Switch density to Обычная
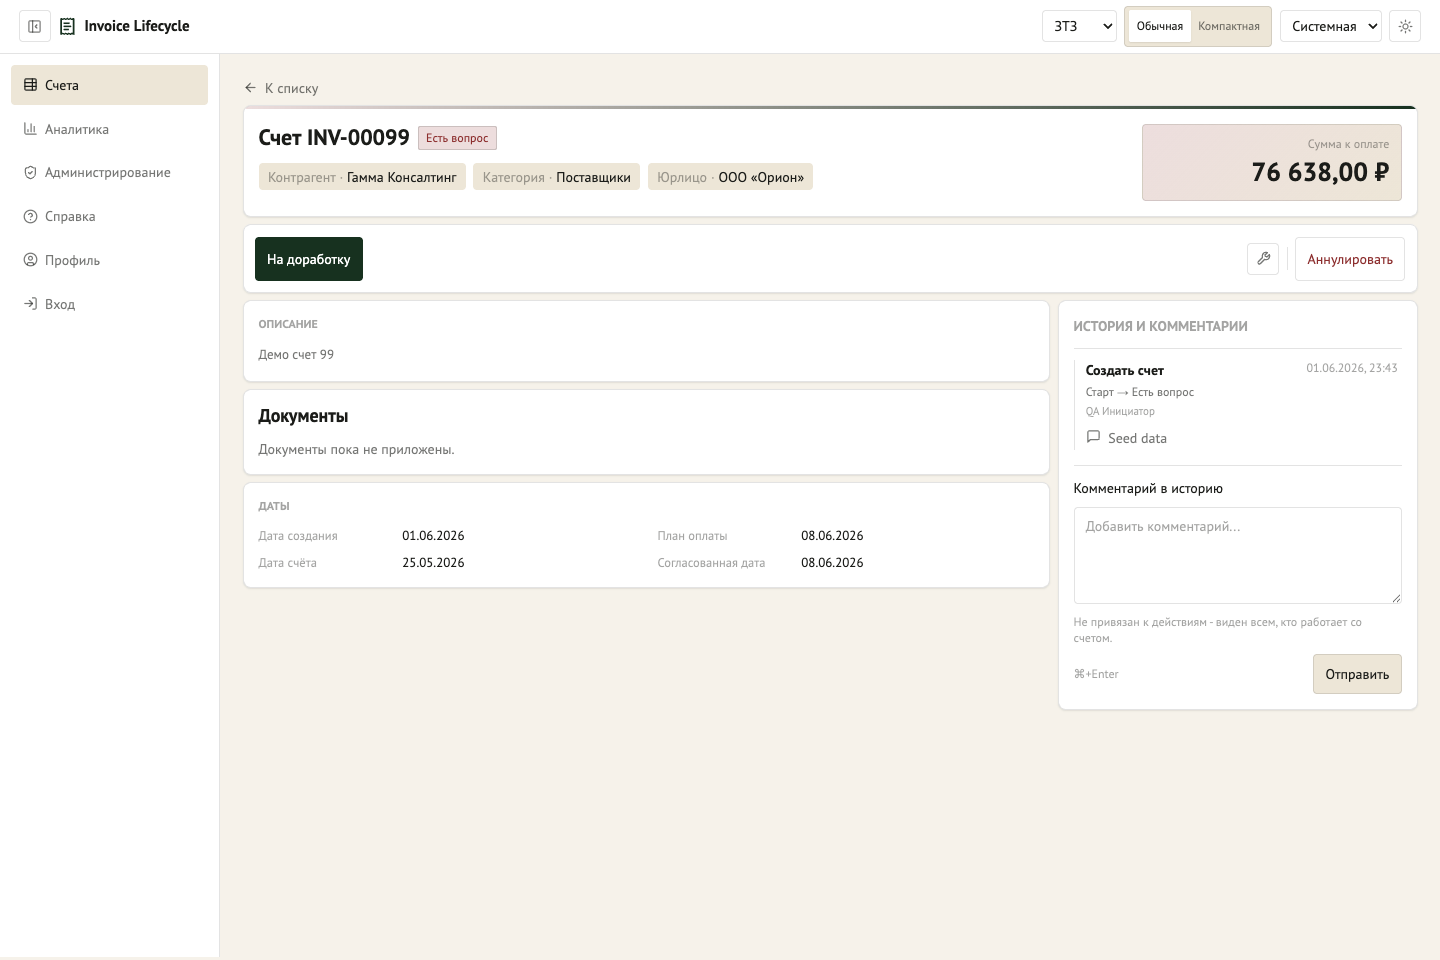1440x960 pixels. [1159, 26]
